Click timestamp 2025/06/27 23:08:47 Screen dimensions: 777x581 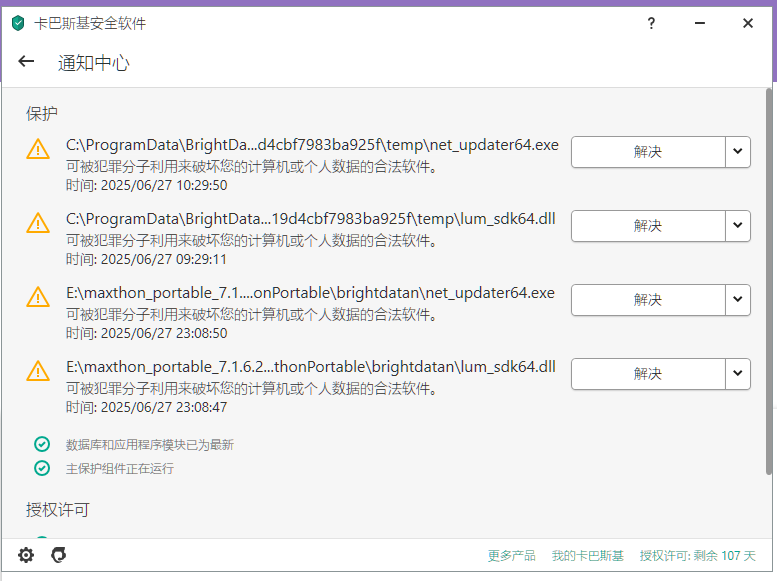pyautogui.click(x=164, y=407)
